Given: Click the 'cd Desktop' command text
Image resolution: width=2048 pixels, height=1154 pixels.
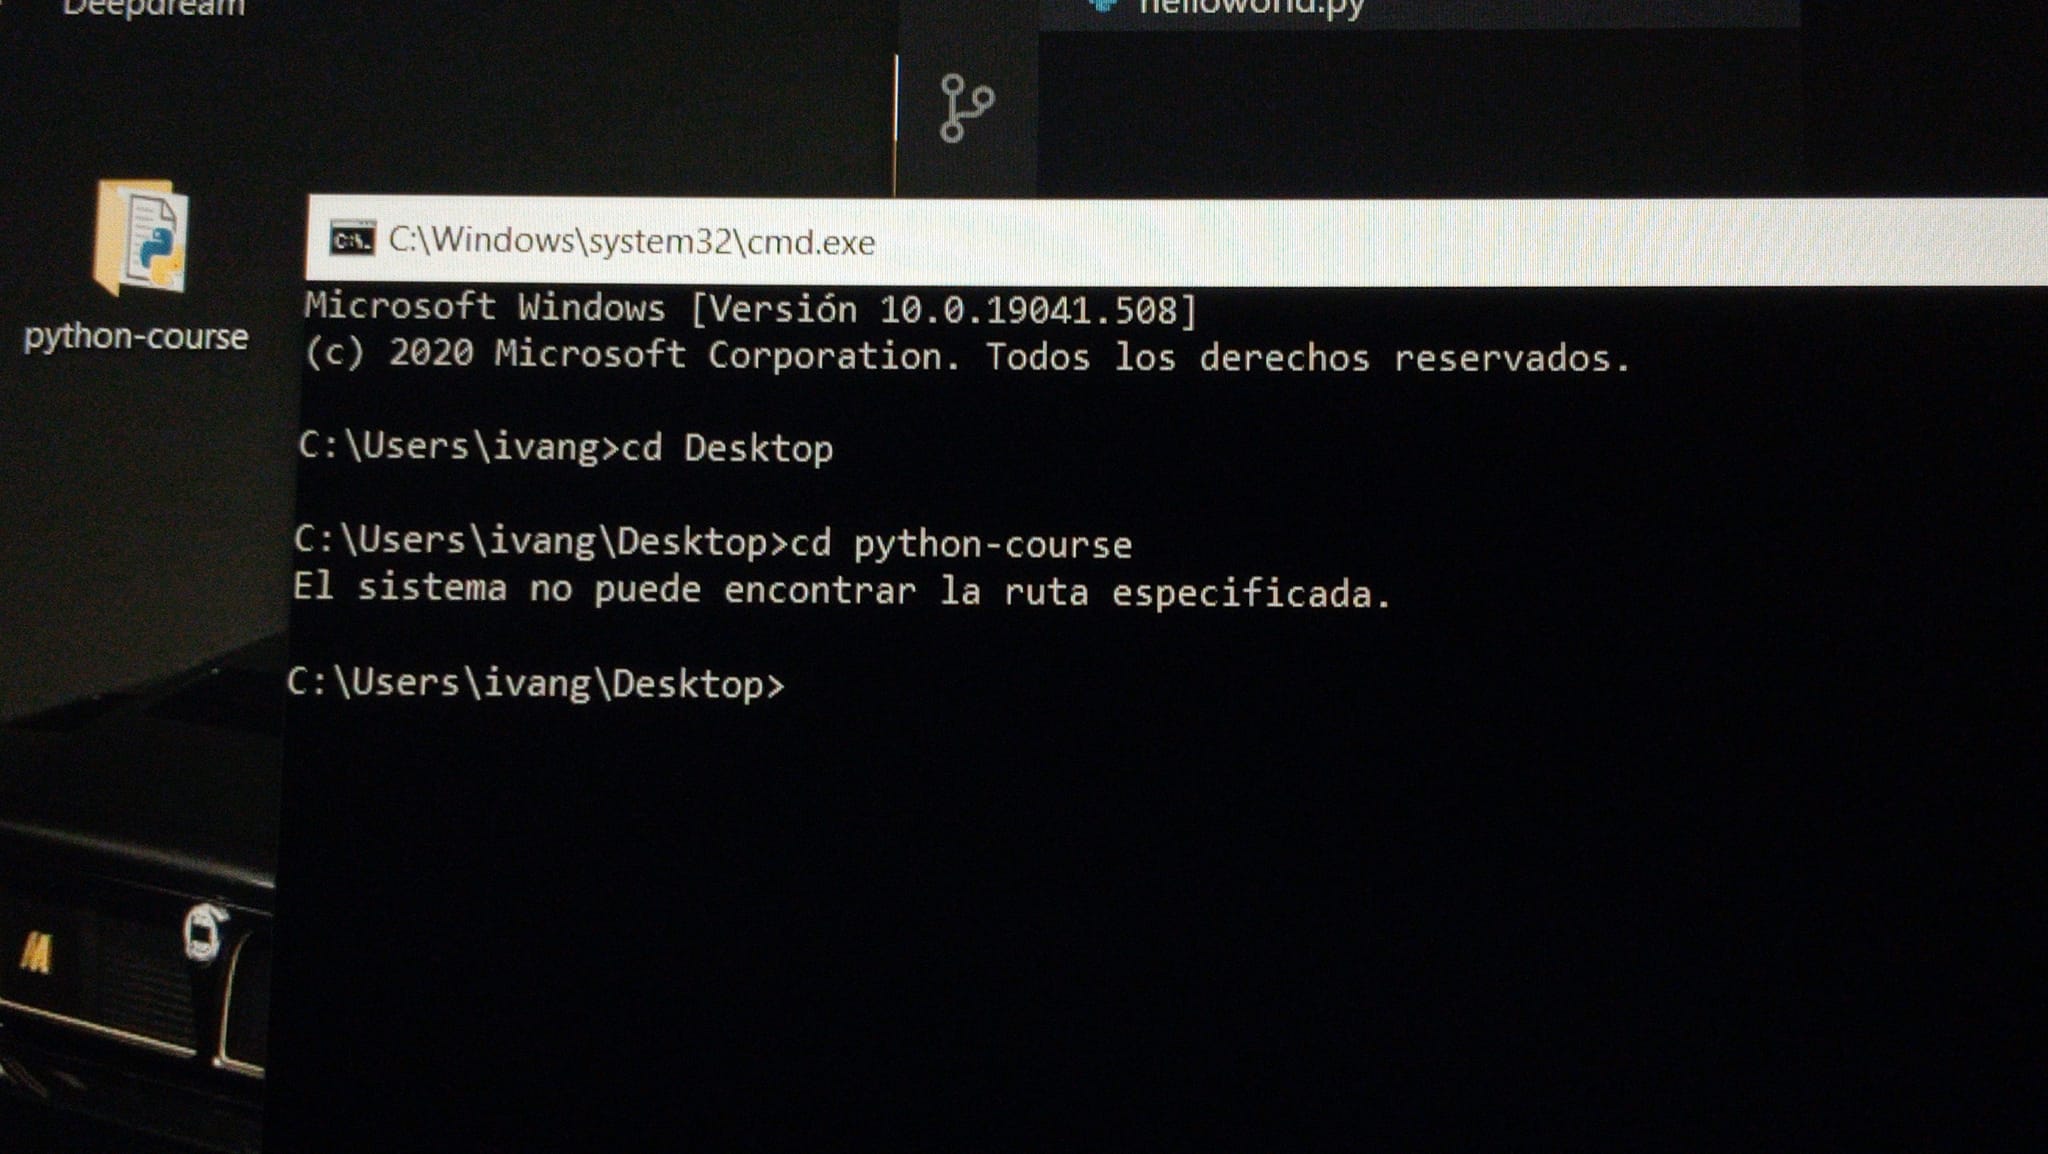Looking at the screenshot, I should tap(727, 448).
